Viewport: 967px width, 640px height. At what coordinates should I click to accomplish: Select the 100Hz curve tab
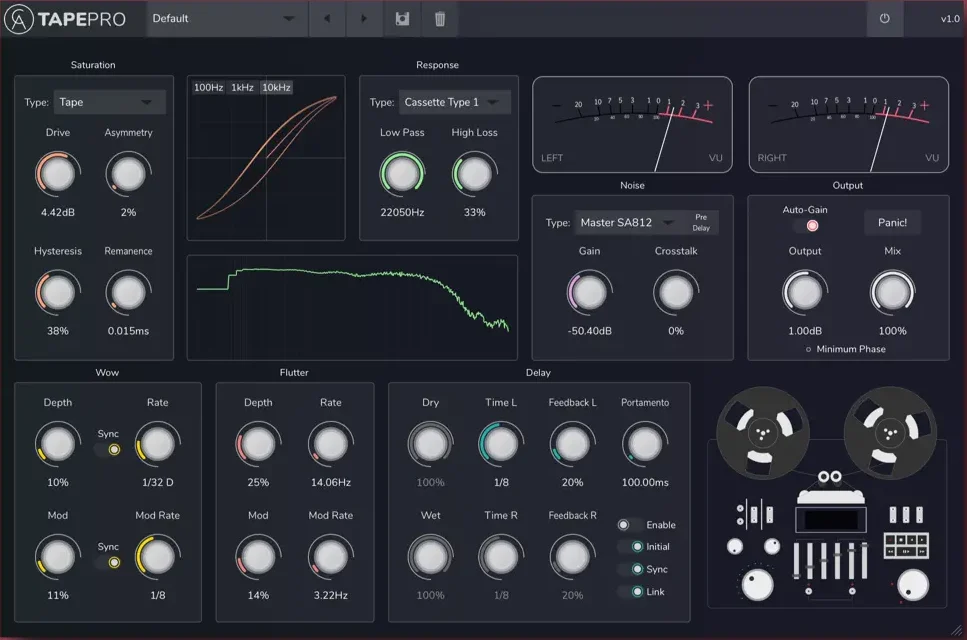click(208, 88)
